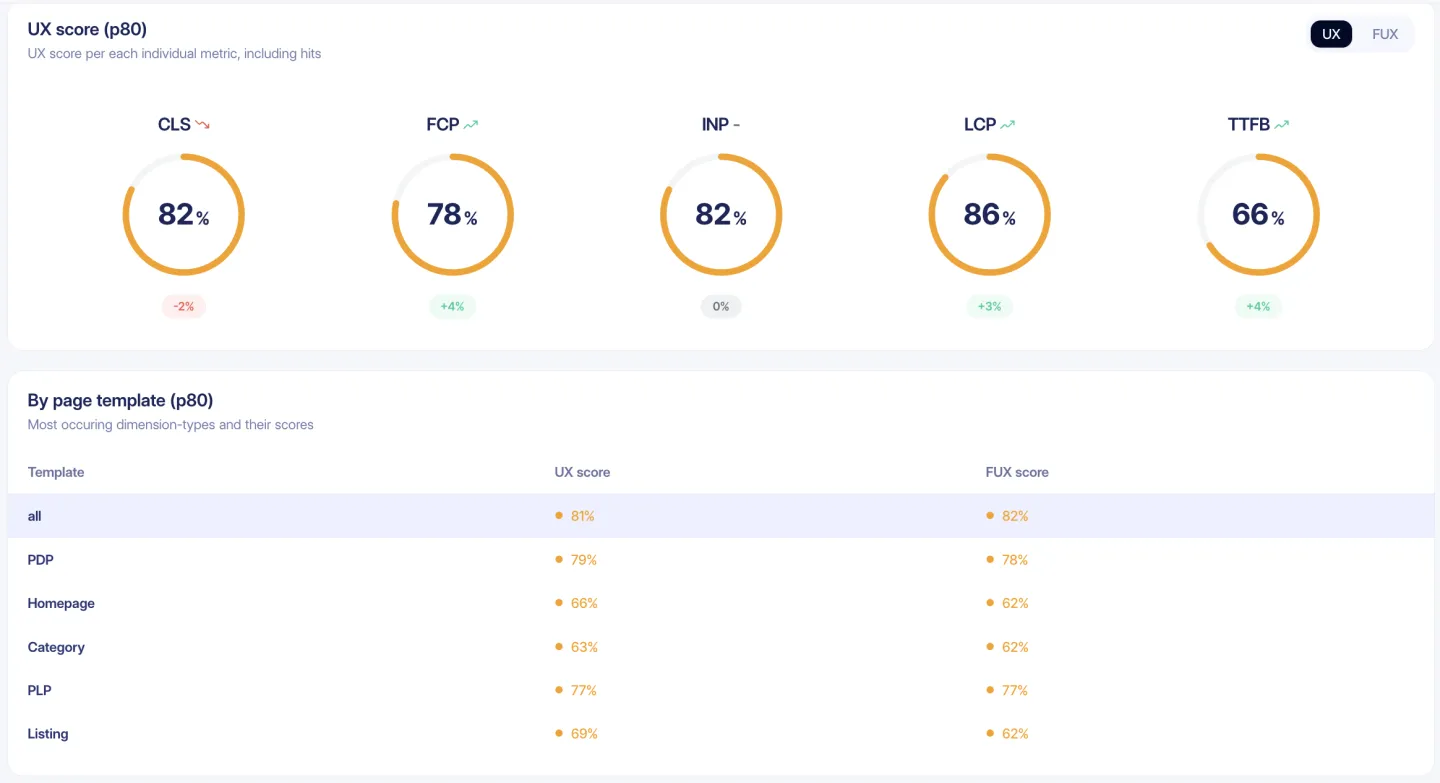This screenshot has height=783, width=1440.
Task: Open the PDP template row
Action: [x=40, y=559]
